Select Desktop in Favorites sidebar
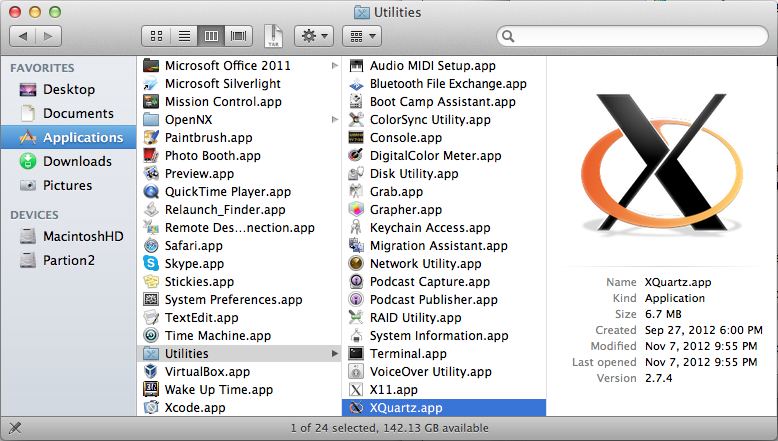 pos(69,89)
